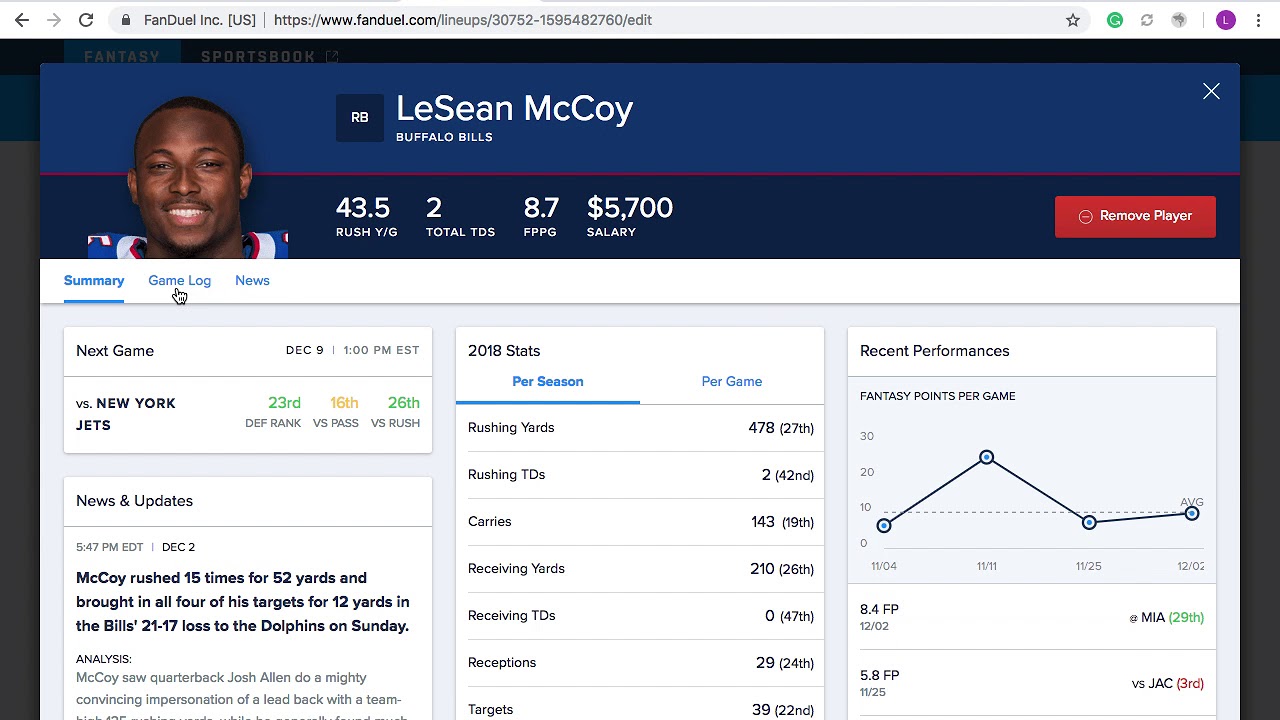This screenshot has width=1280, height=720.
Task: Go forward with the browser forward arrow
Action: point(54,20)
